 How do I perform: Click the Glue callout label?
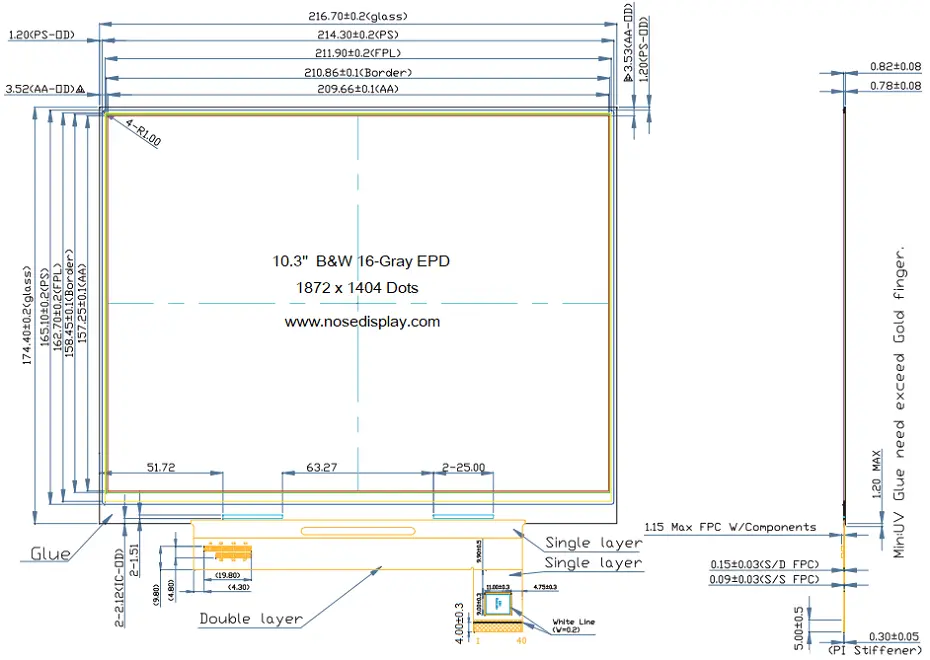tap(50, 554)
